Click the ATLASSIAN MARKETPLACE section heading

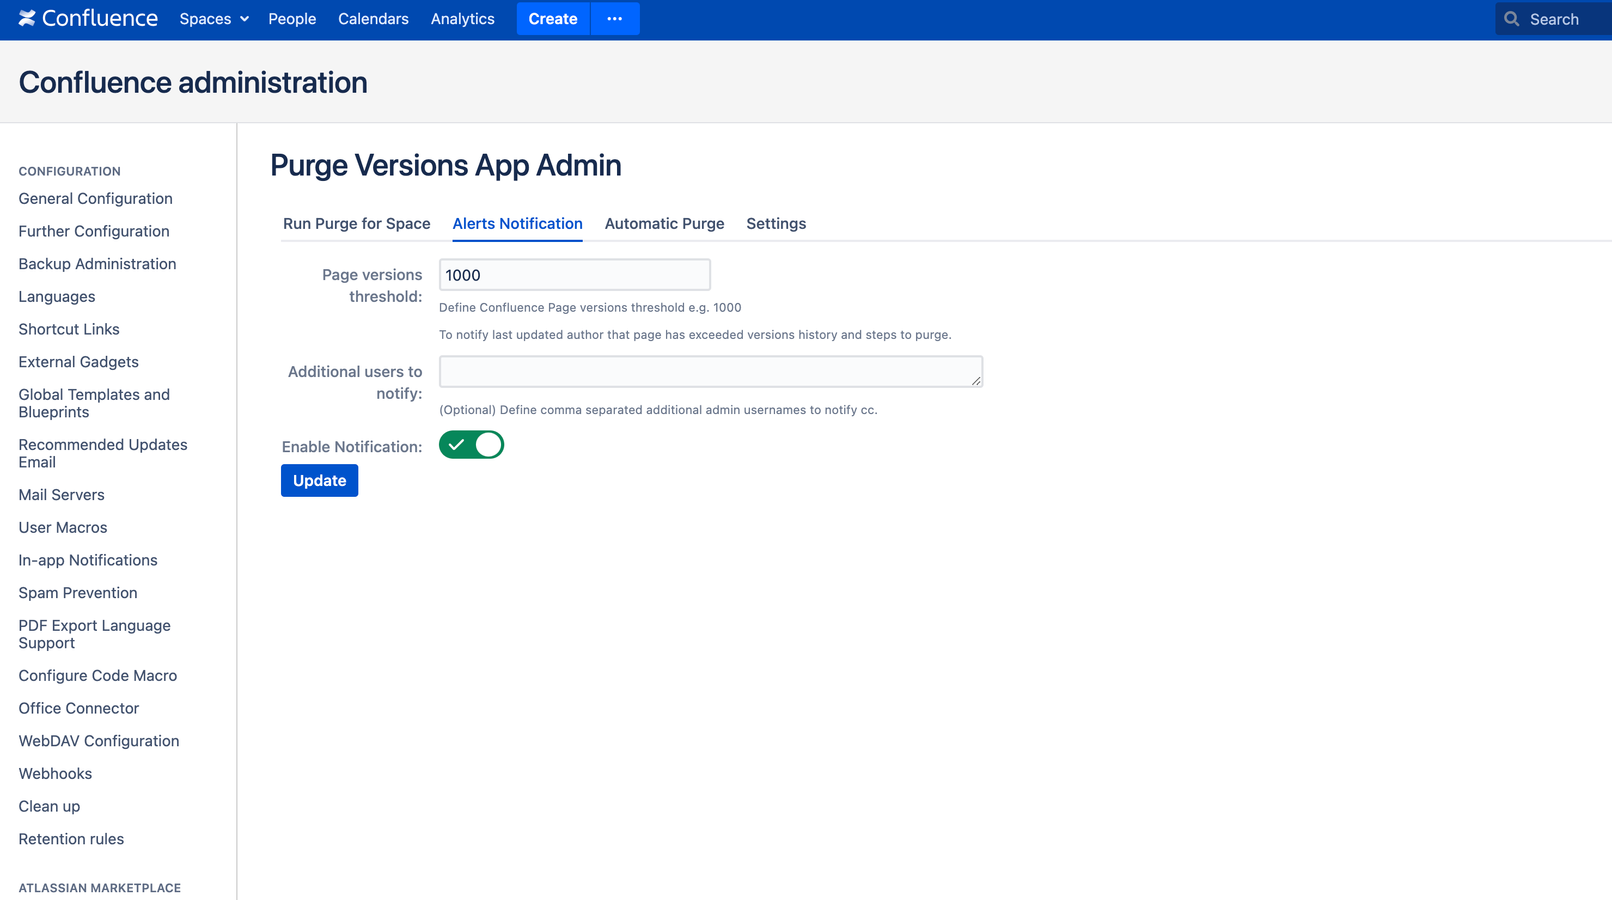(x=99, y=888)
